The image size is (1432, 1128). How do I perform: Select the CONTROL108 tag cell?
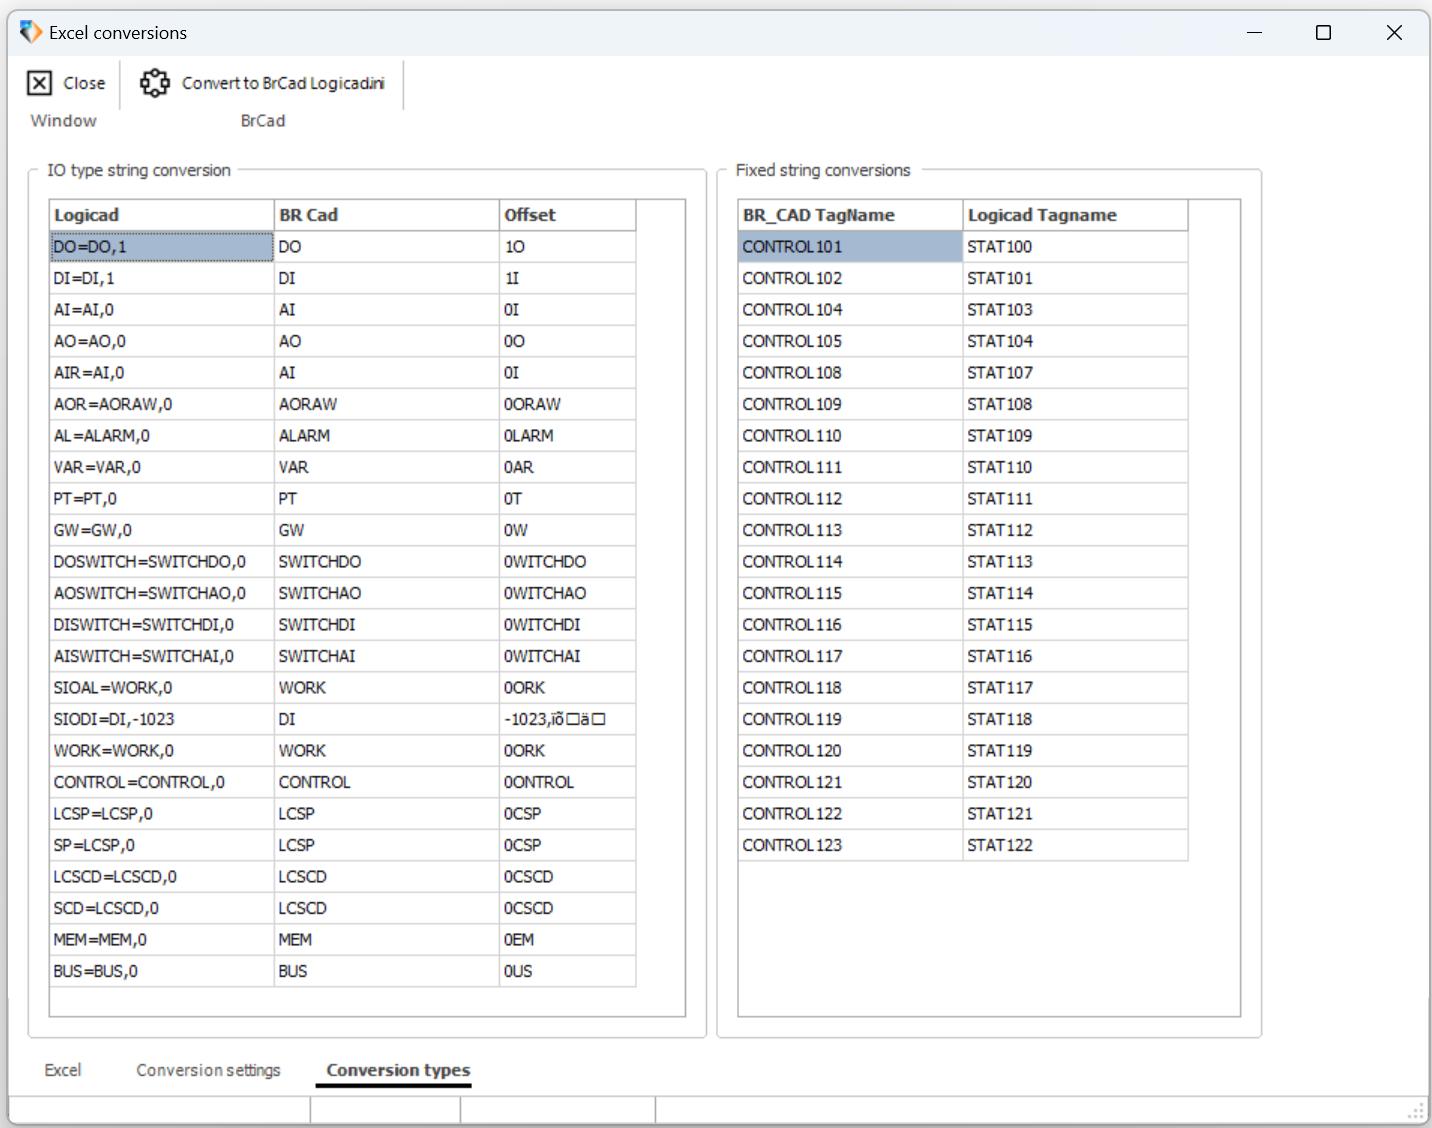tap(850, 373)
